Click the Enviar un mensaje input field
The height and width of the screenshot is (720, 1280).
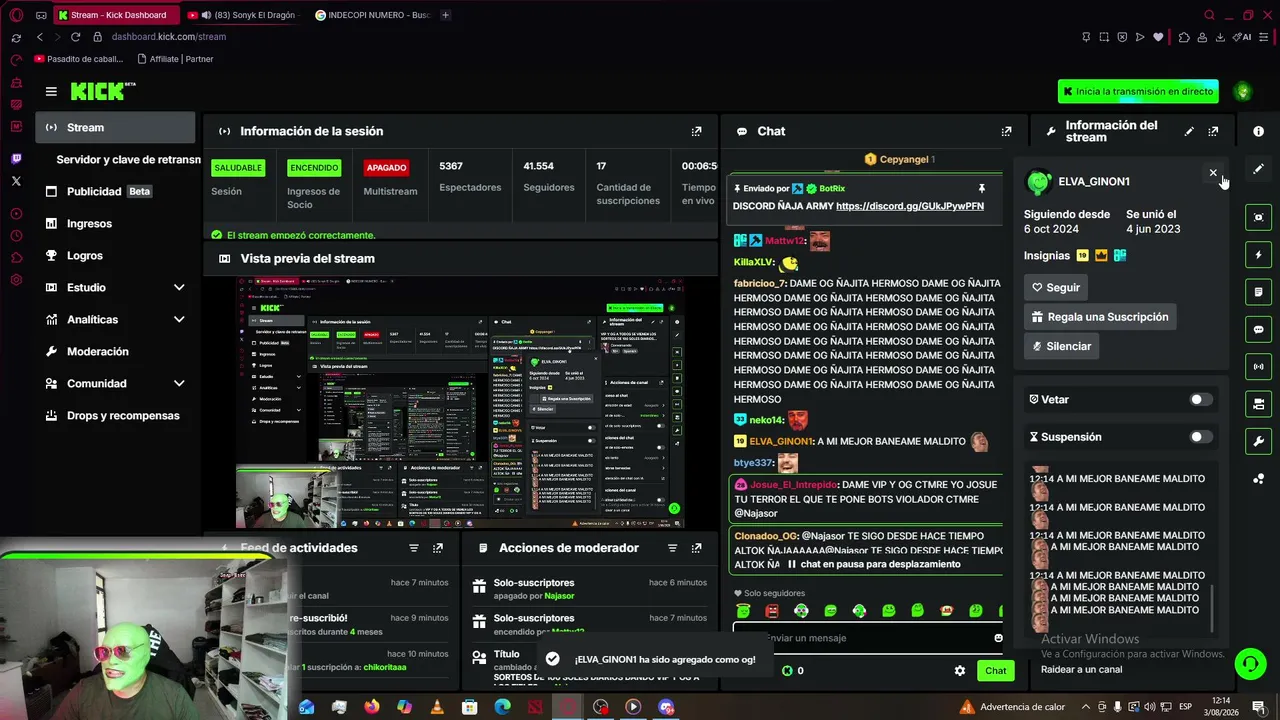point(868,638)
